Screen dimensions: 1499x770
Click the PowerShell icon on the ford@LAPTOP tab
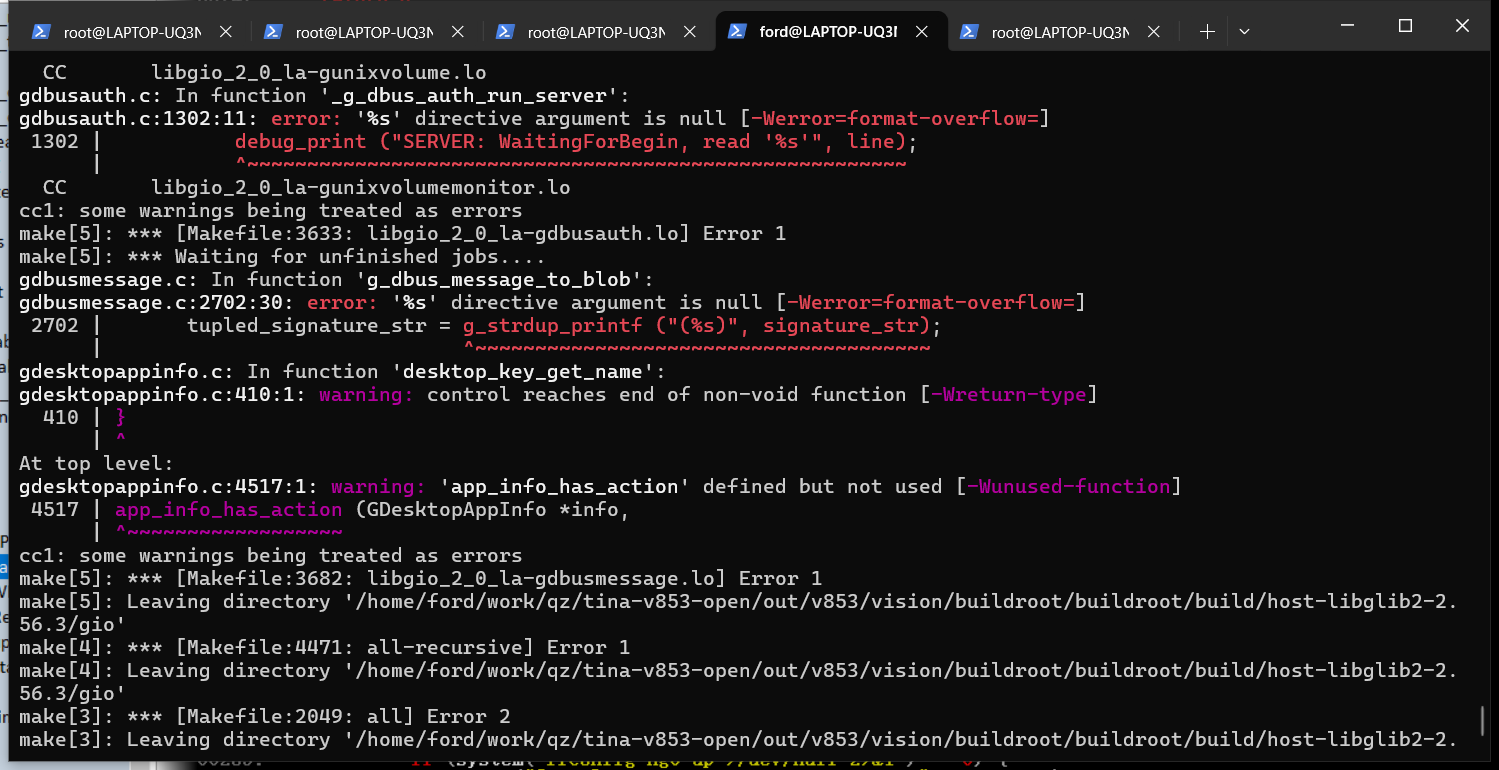pos(737,32)
